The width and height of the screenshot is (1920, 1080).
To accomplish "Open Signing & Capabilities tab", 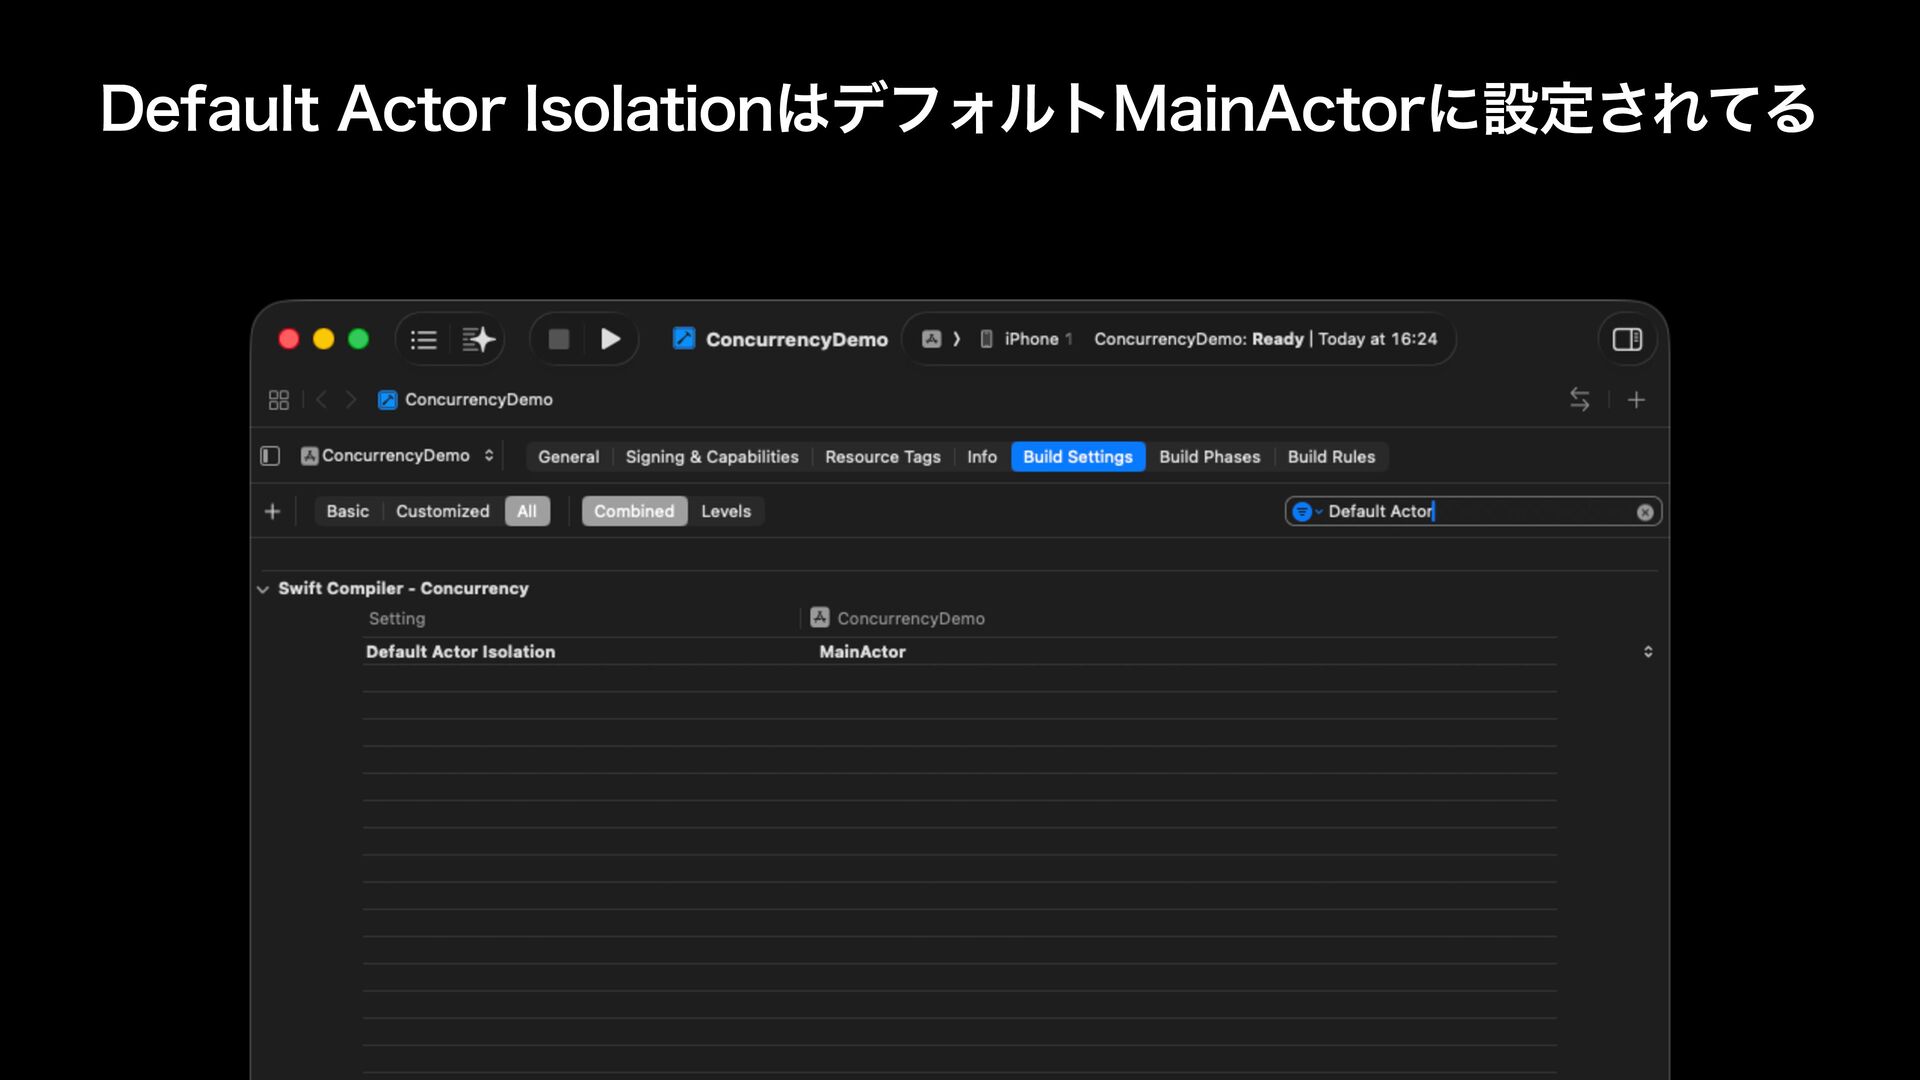I will click(711, 457).
